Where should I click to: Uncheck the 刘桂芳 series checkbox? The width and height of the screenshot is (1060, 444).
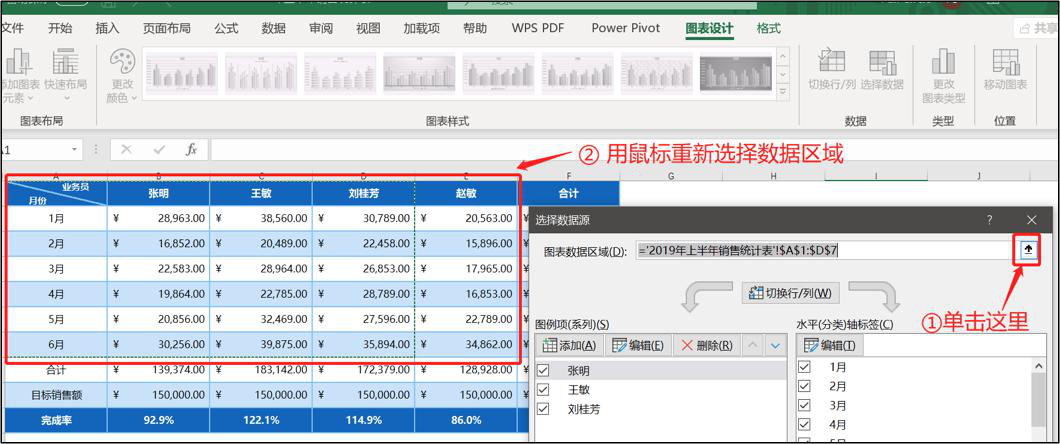[x=543, y=409]
